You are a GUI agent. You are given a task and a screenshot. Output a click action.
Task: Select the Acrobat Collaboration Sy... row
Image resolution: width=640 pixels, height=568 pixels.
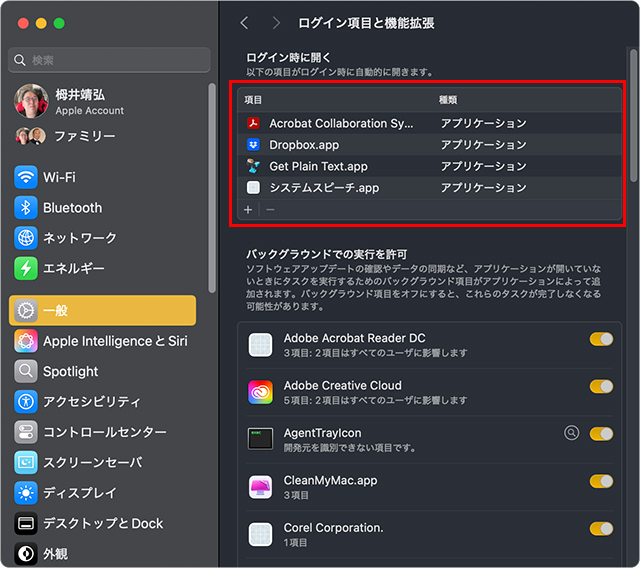(429, 123)
